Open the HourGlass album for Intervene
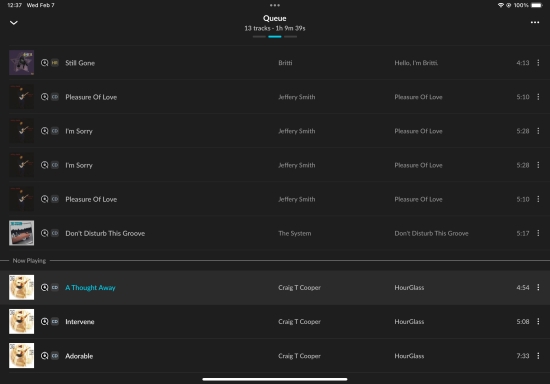 409,322
